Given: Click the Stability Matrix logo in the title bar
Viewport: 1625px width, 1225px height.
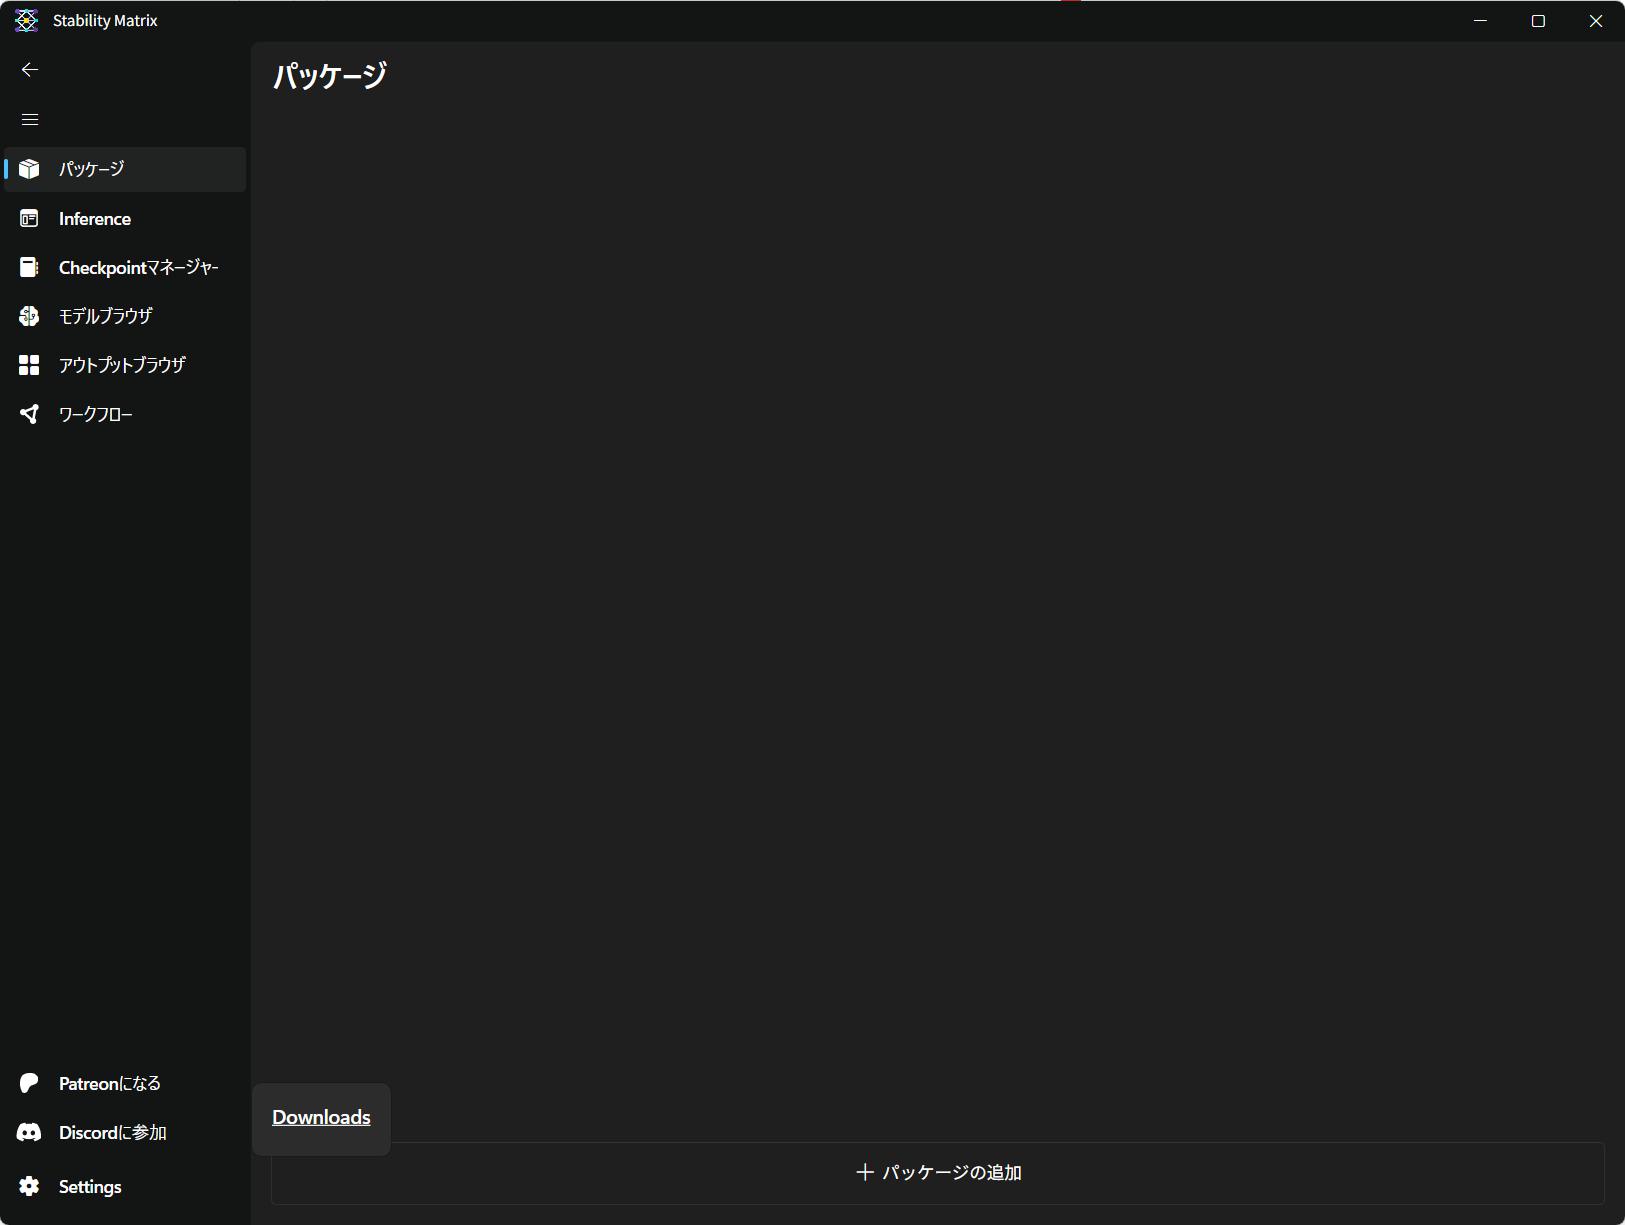Looking at the screenshot, I should 26,21.
